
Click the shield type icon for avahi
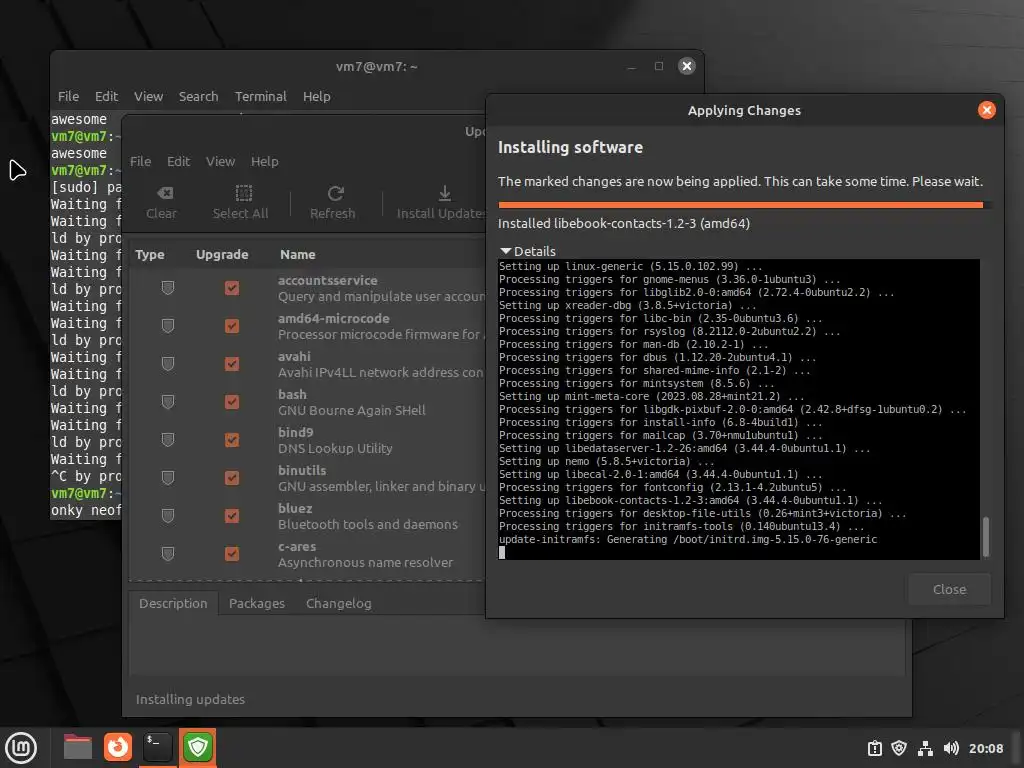click(x=168, y=364)
